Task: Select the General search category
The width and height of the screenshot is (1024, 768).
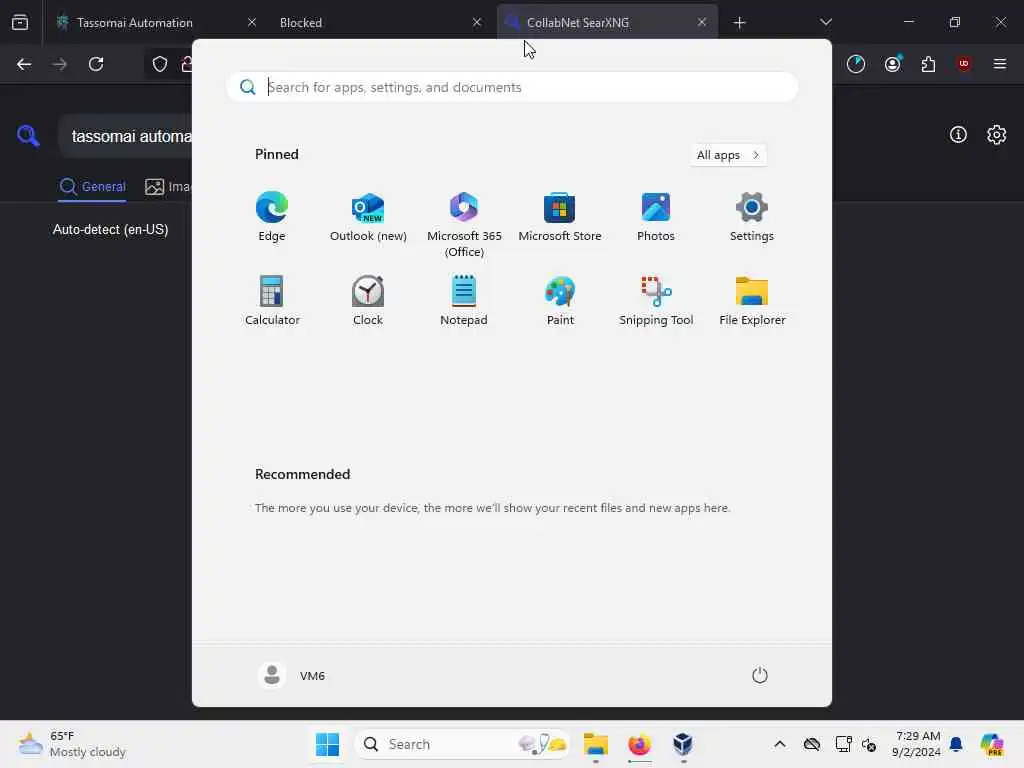Action: click(x=92, y=187)
